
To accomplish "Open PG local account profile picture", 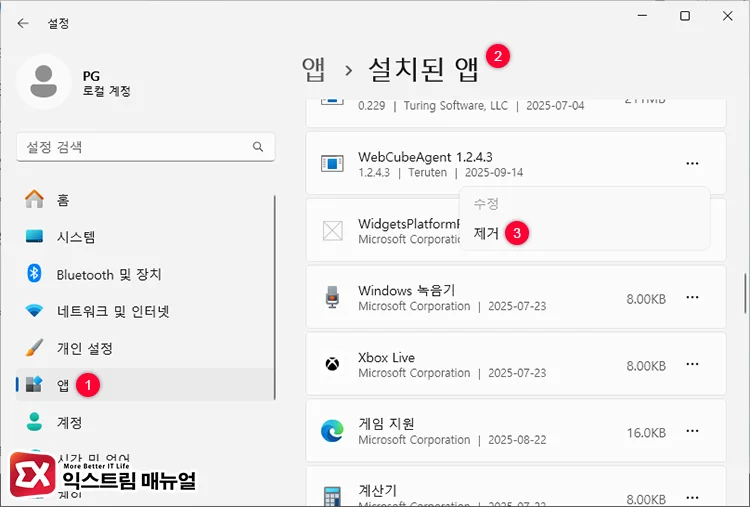I will (x=44, y=82).
